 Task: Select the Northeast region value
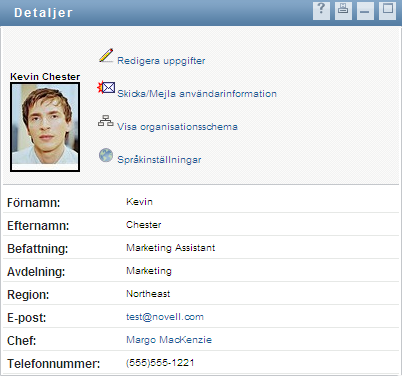(148, 294)
